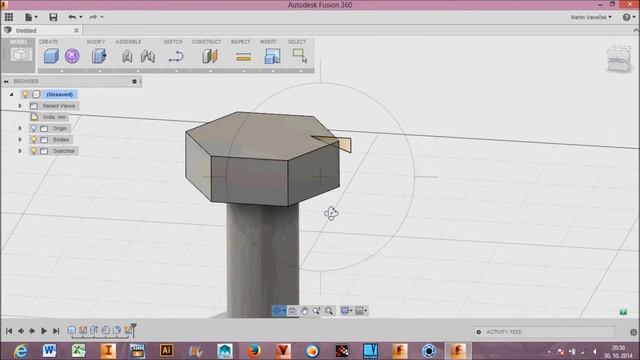The image size is (640, 360).
Task: Expand the Origin folder
Action: click(20, 129)
